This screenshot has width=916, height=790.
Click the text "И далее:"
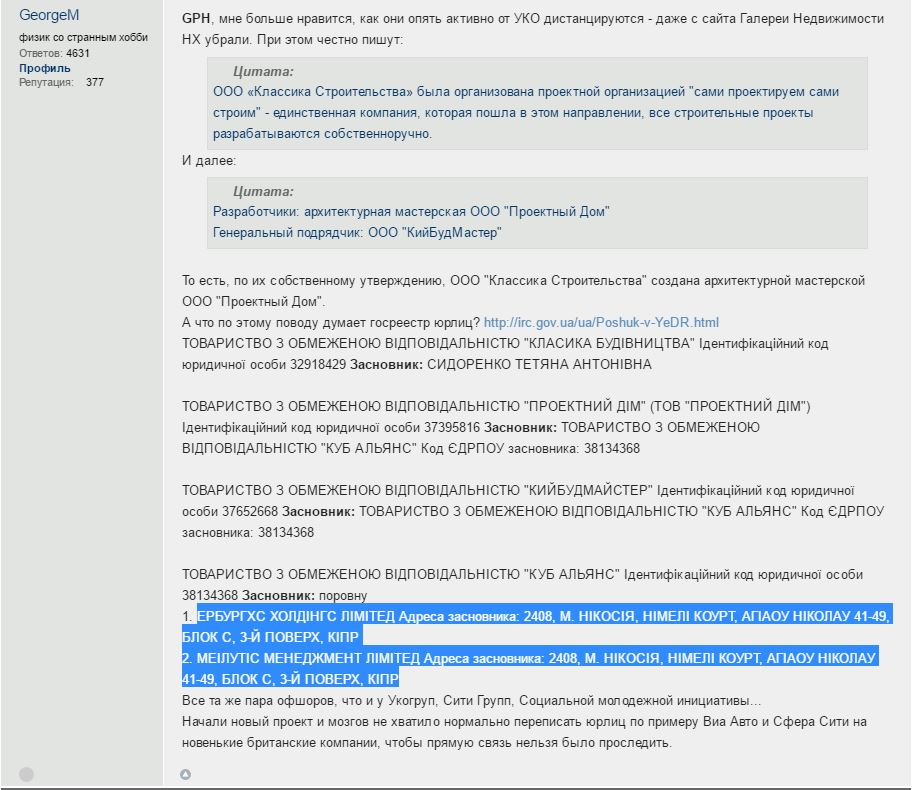click(208, 161)
